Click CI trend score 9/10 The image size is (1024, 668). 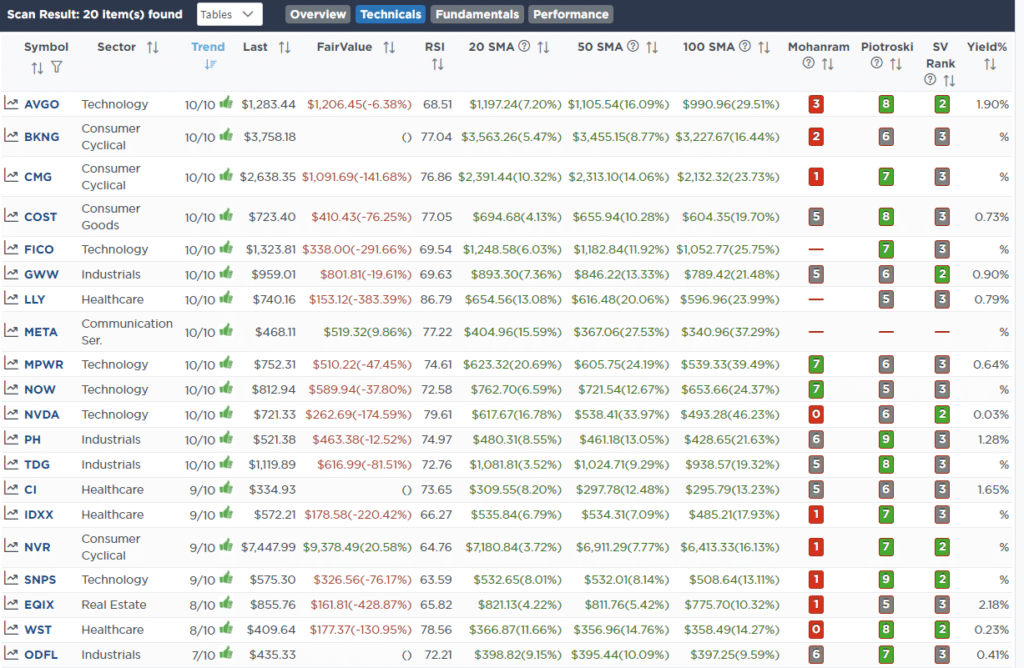202,490
